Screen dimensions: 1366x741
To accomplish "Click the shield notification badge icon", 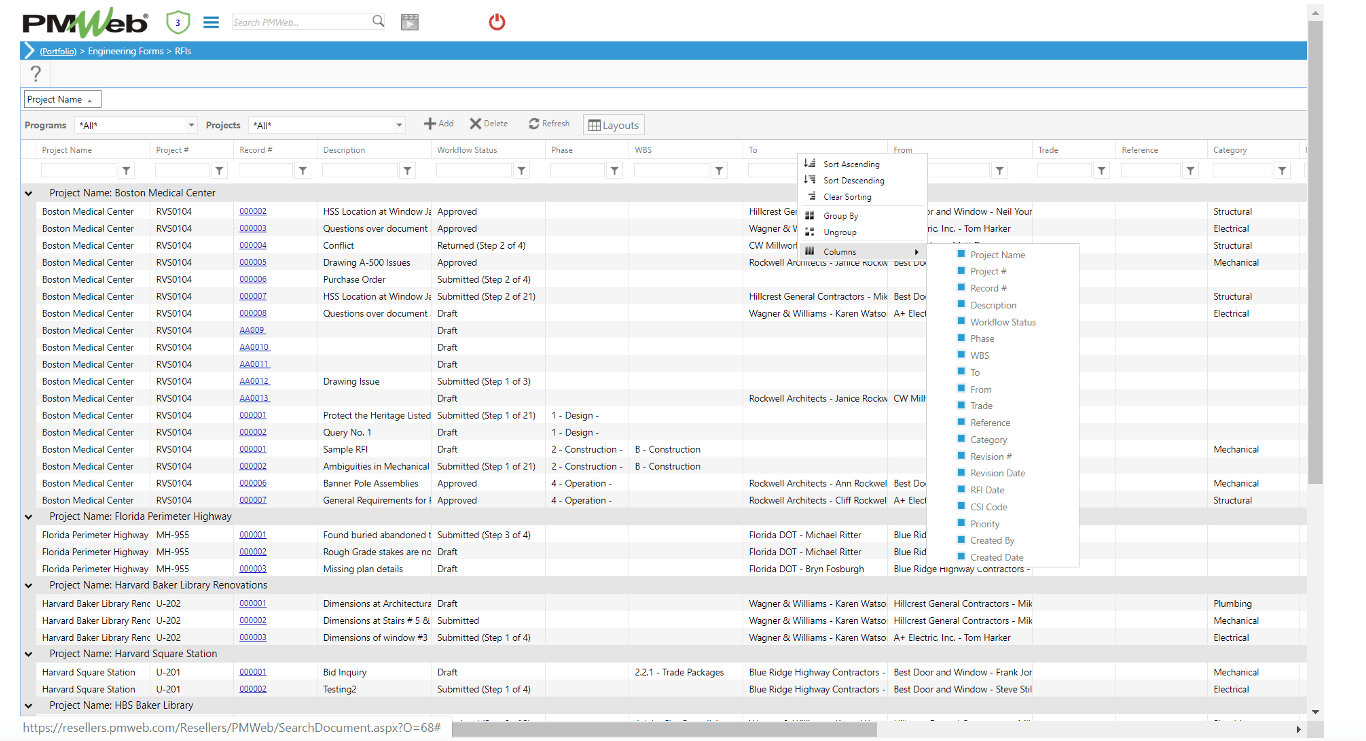I will pyautogui.click(x=177, y=22).
